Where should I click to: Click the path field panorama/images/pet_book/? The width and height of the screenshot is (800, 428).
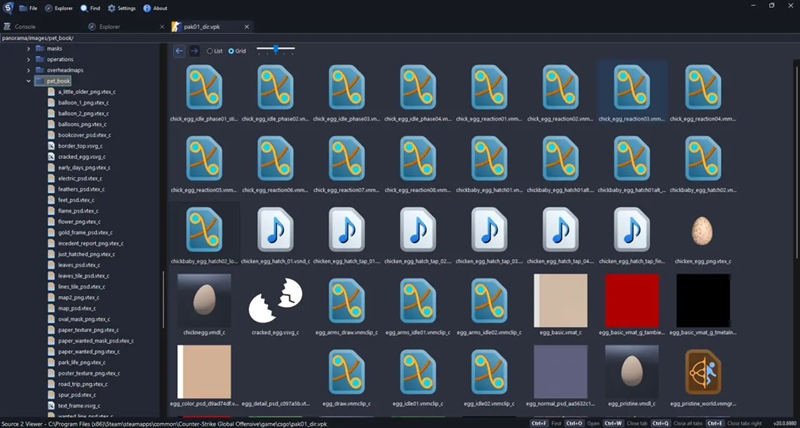click(400, 38)
